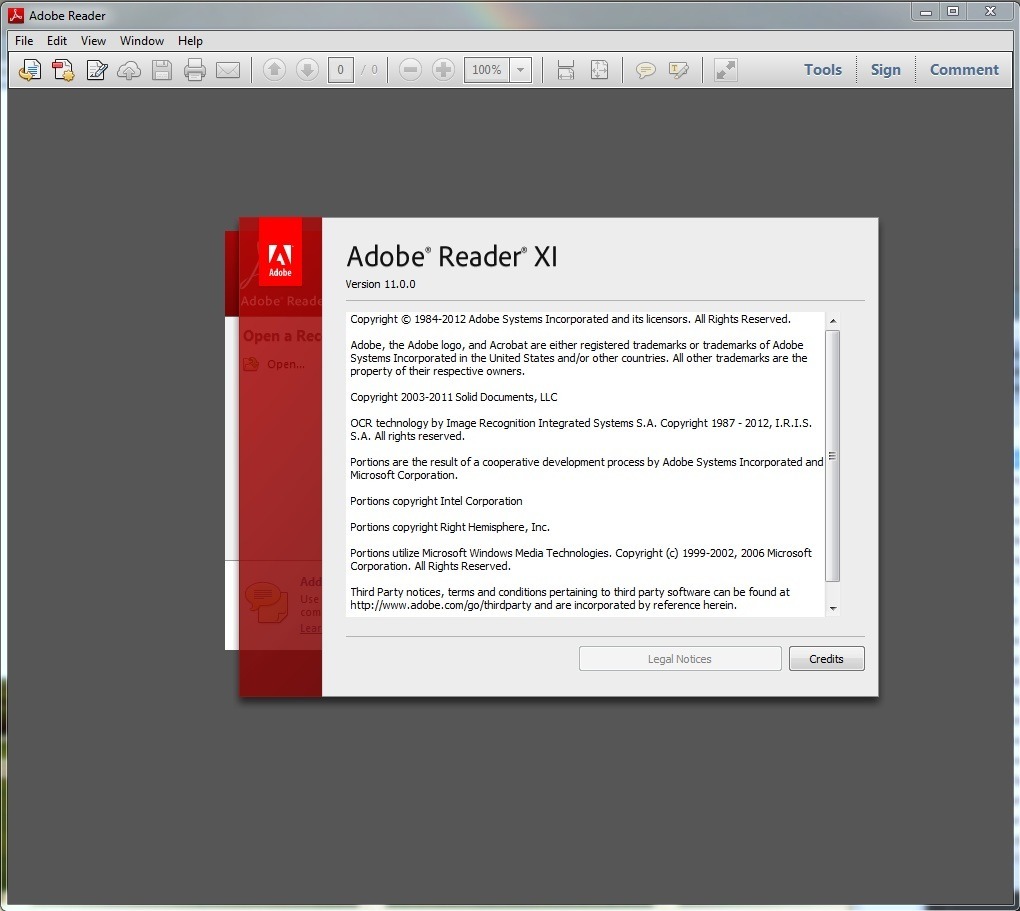
Task: Click the Sign document pen icon
Action: point(96,70)
